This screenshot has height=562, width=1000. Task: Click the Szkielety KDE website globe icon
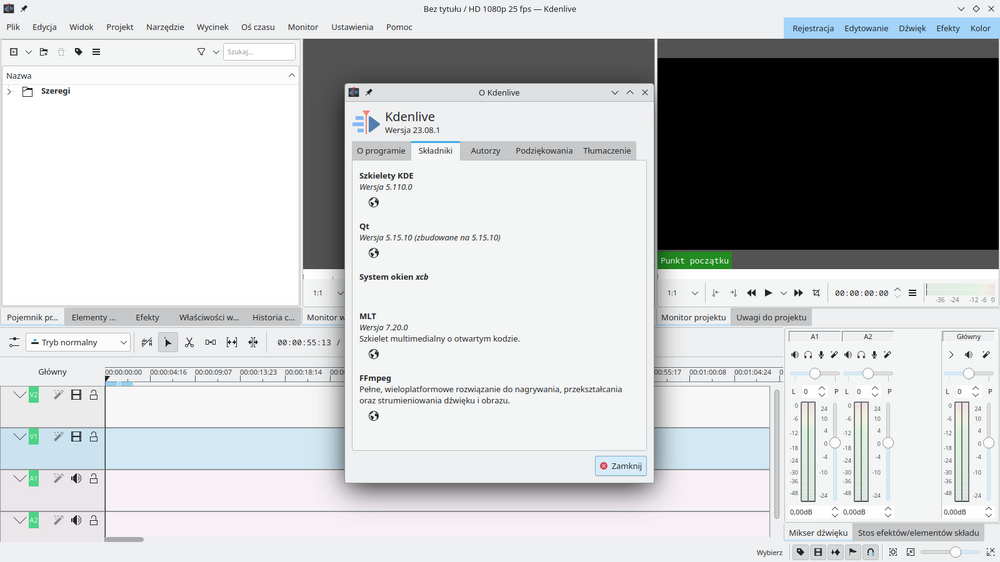373,202
